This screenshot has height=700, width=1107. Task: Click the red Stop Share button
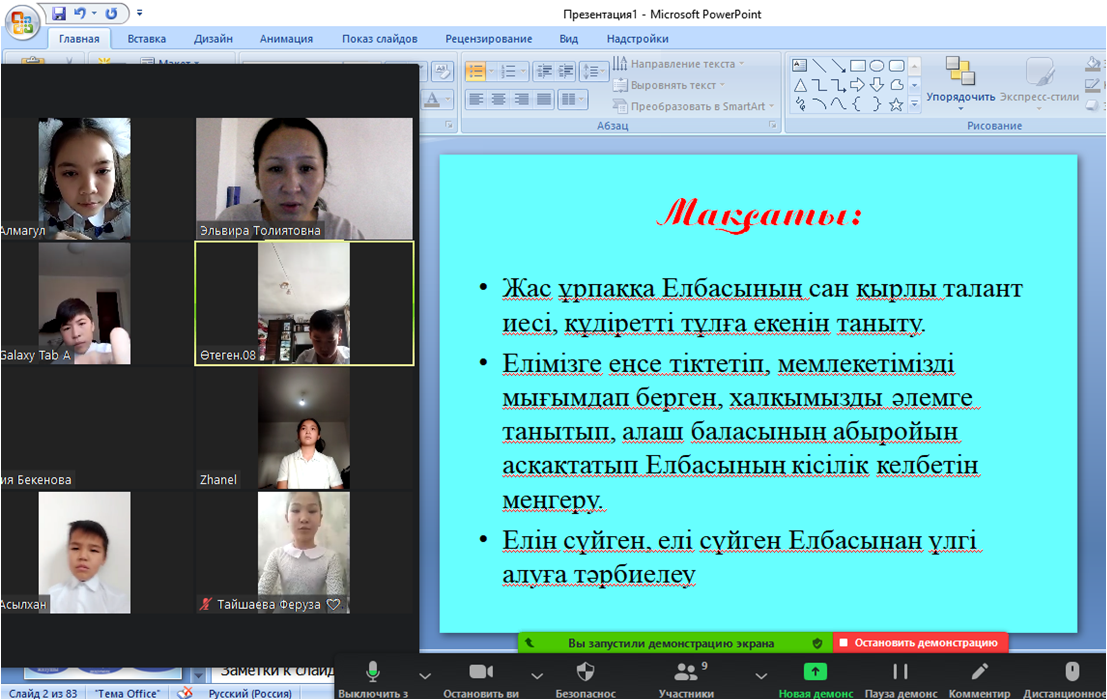[x=918, y=643]
